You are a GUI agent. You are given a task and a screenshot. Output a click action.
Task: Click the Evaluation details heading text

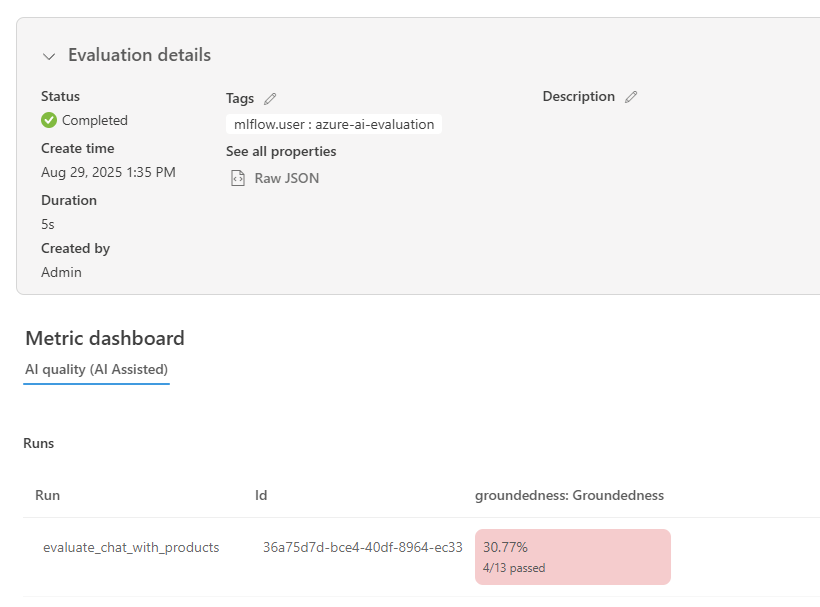click(139, 55)
